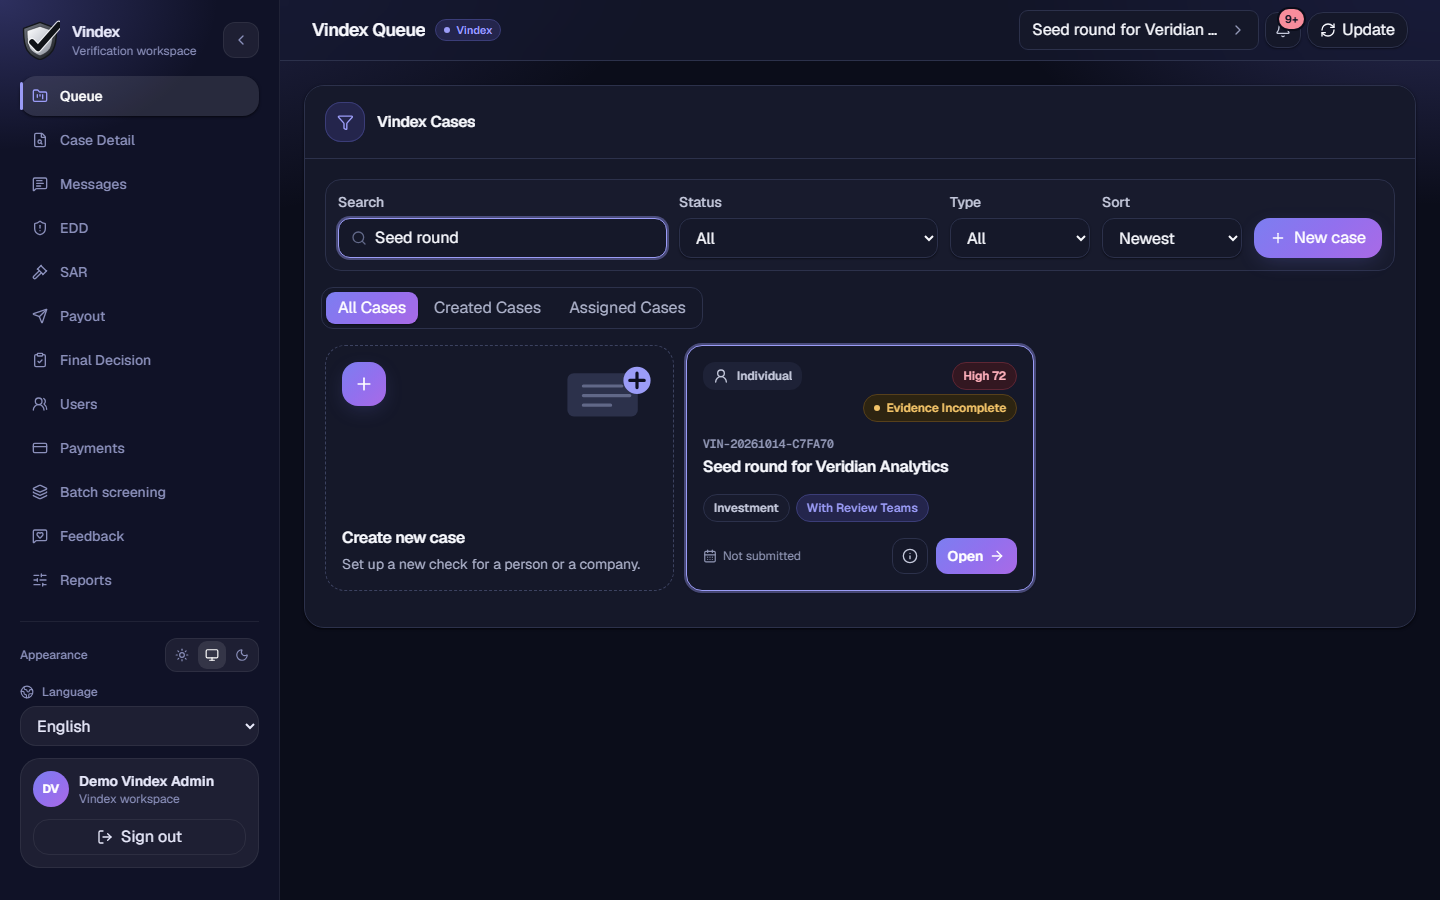Open the Users page
The width and height of the screenshot is (1440, 900).
point(139,404)
